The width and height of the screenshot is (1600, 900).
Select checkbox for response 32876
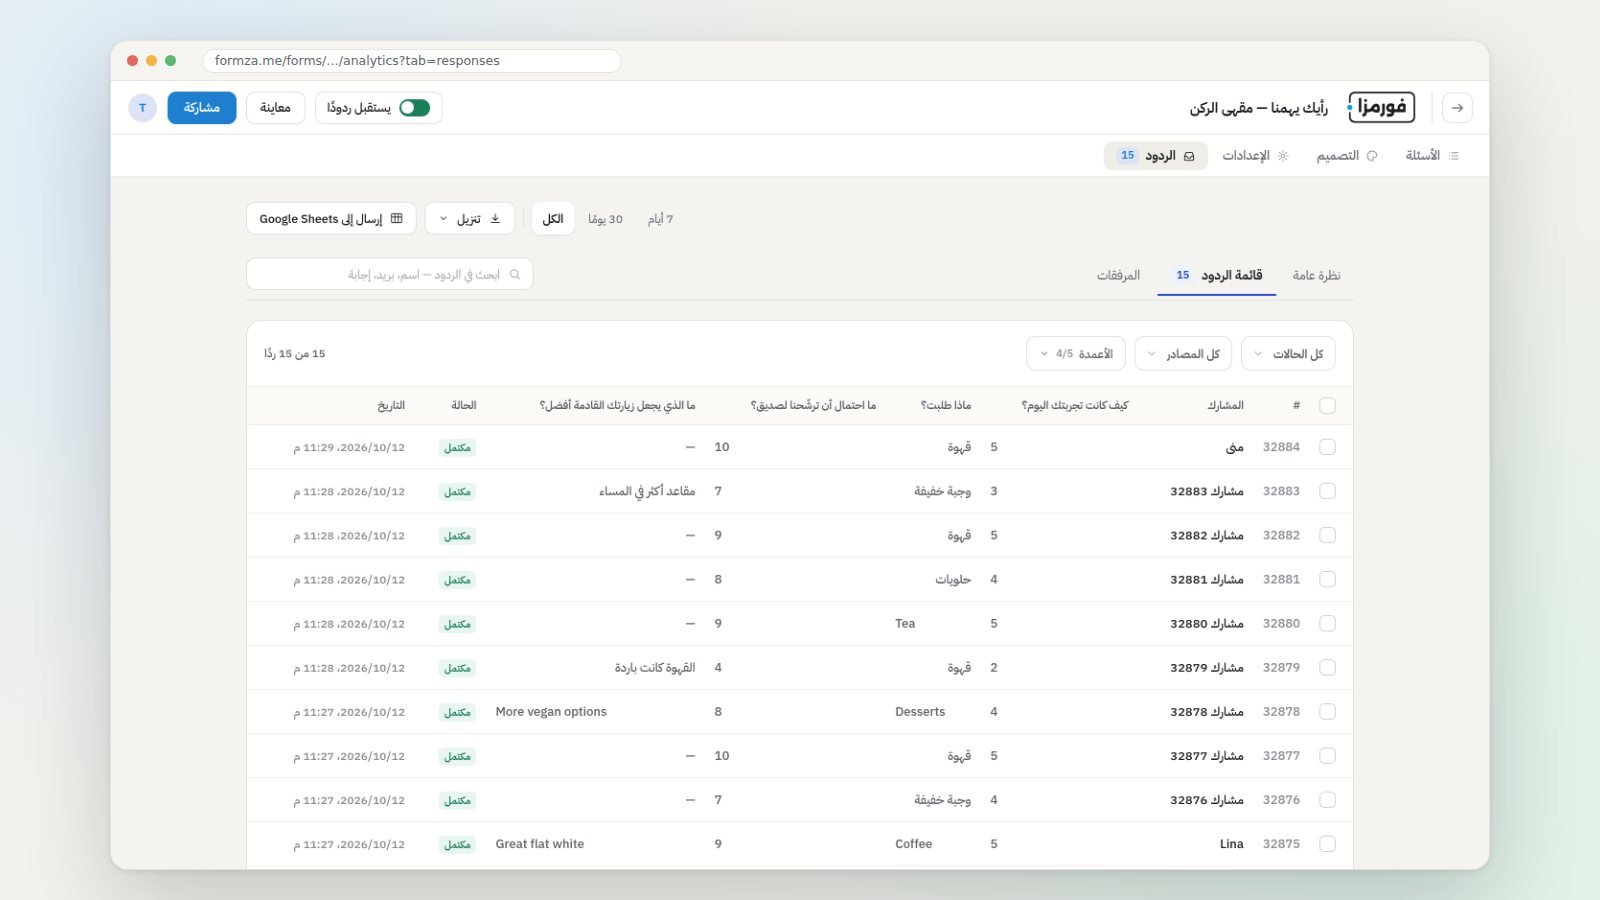coord(1327,800)
